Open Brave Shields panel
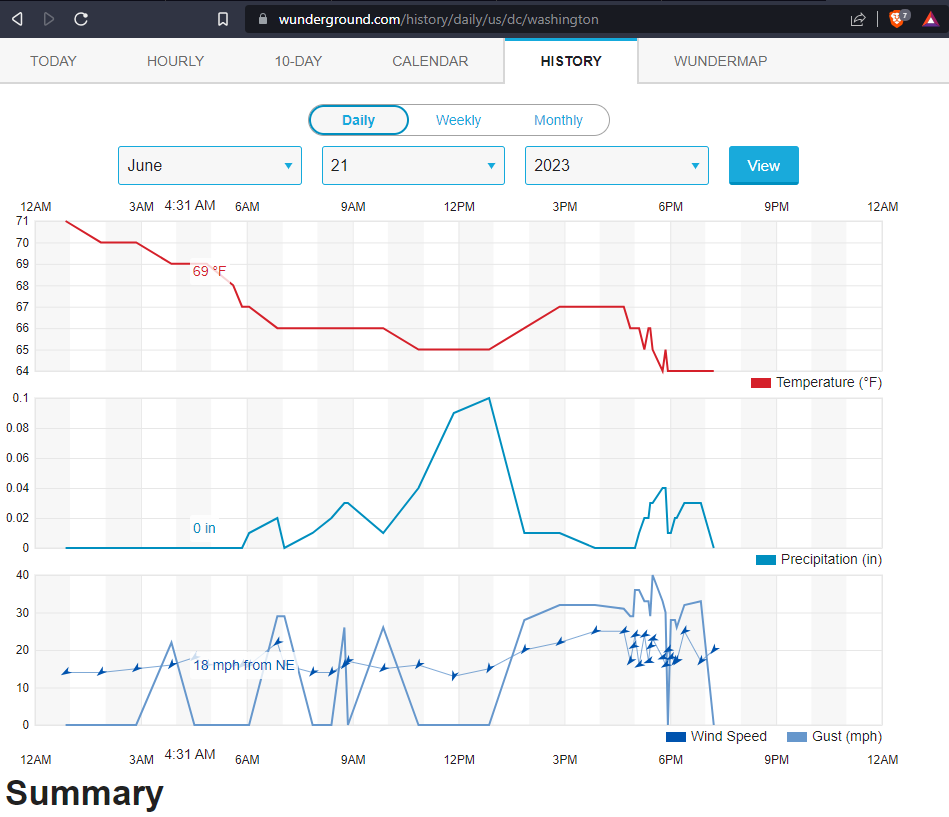 point(898,19)
